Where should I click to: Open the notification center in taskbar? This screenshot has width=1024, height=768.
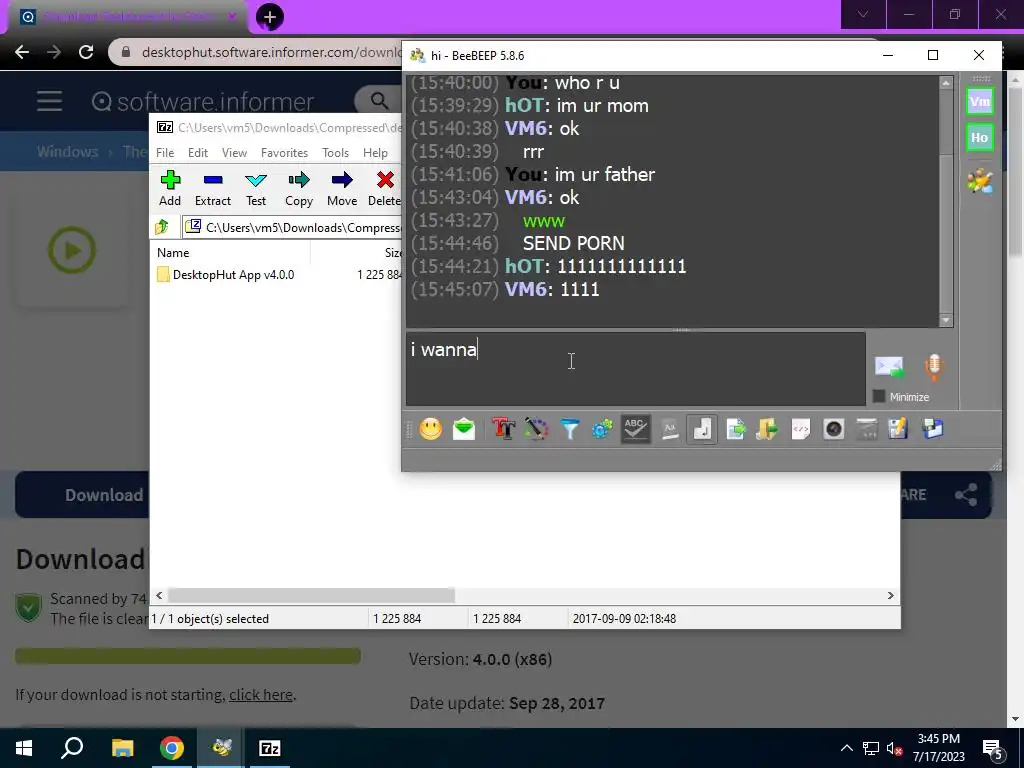click(993, 748)
